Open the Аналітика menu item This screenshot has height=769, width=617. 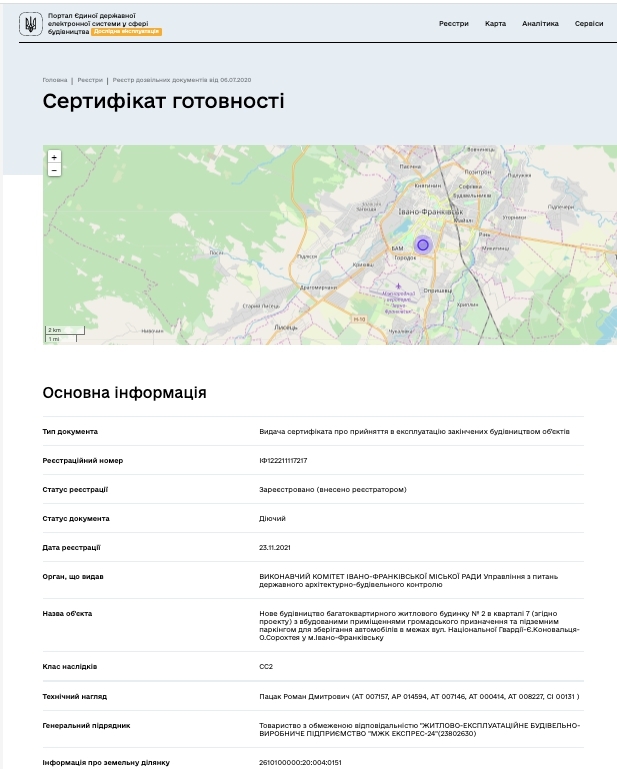coord(540,24)
